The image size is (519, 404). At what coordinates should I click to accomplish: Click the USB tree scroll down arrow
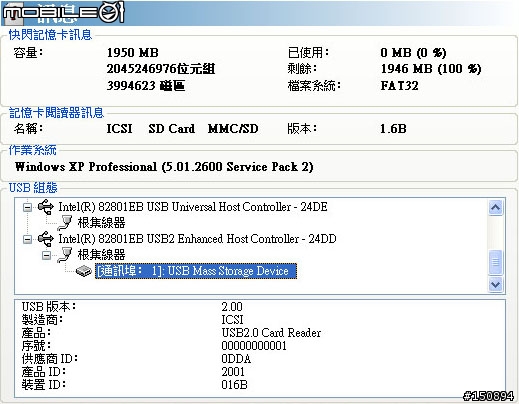495,285
